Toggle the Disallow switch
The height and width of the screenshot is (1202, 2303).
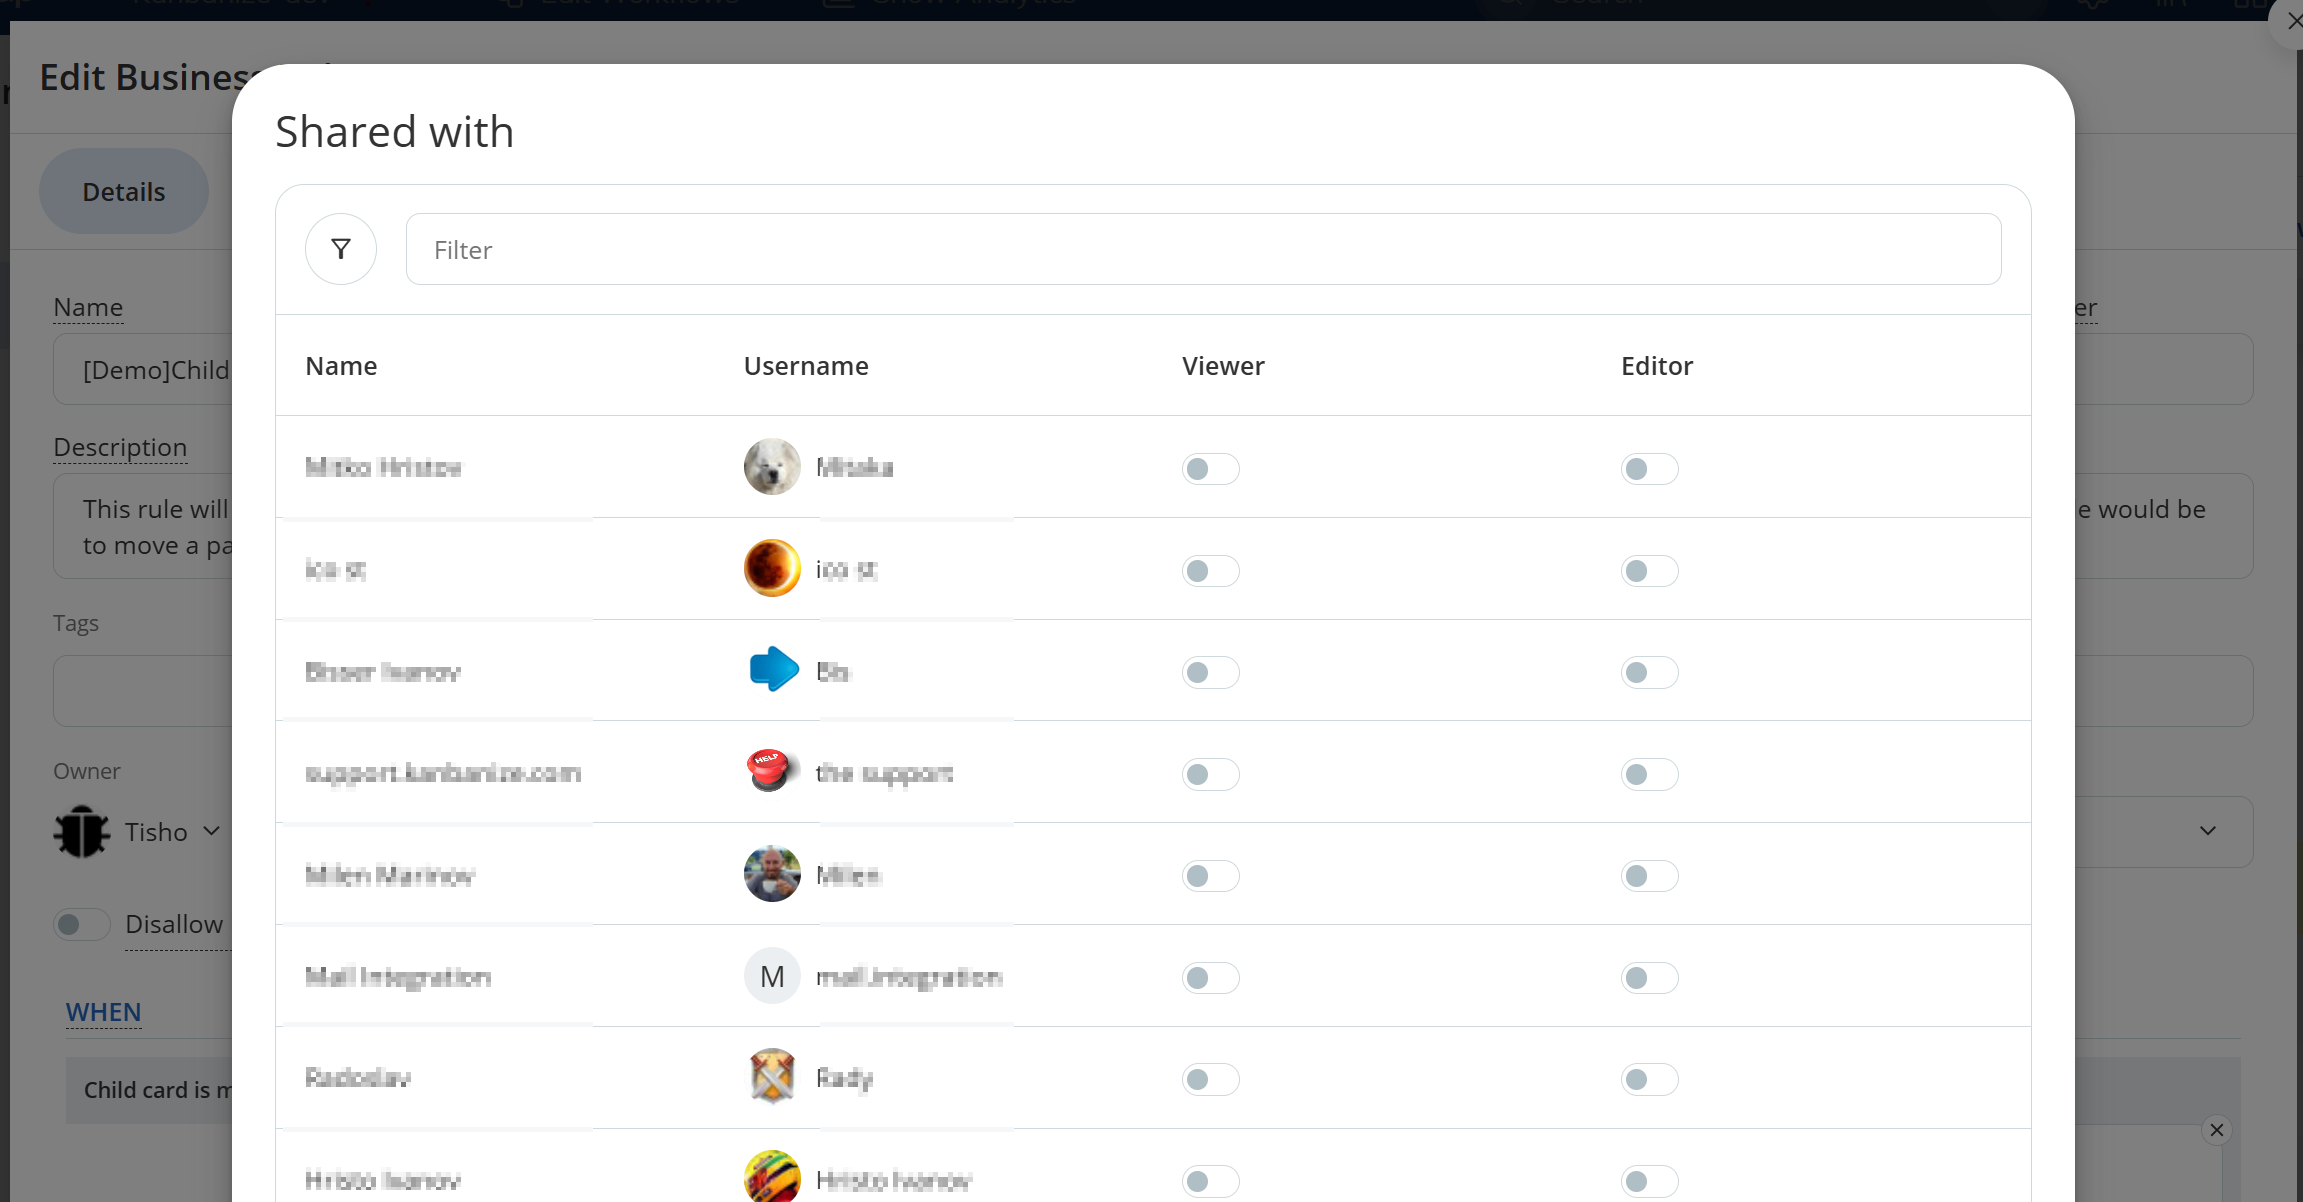(x=81, y=924)
